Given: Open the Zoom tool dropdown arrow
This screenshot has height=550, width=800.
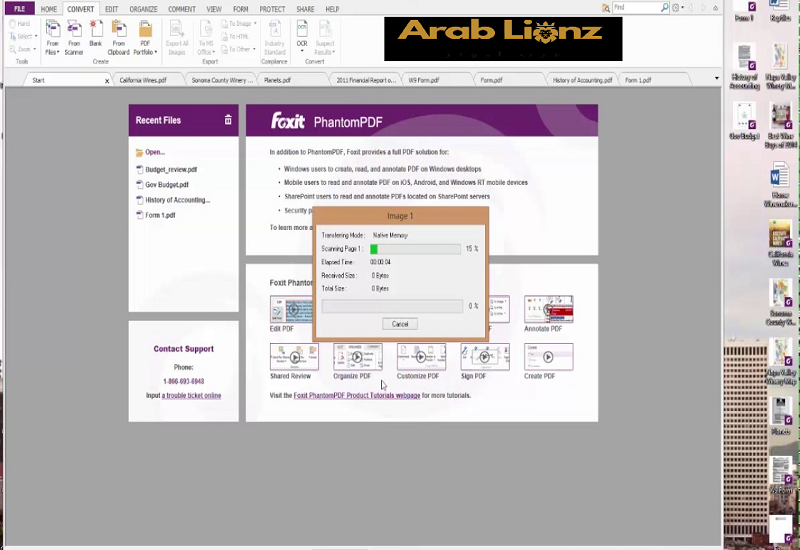Looking at the screenshot, I should tap(35, 49).
